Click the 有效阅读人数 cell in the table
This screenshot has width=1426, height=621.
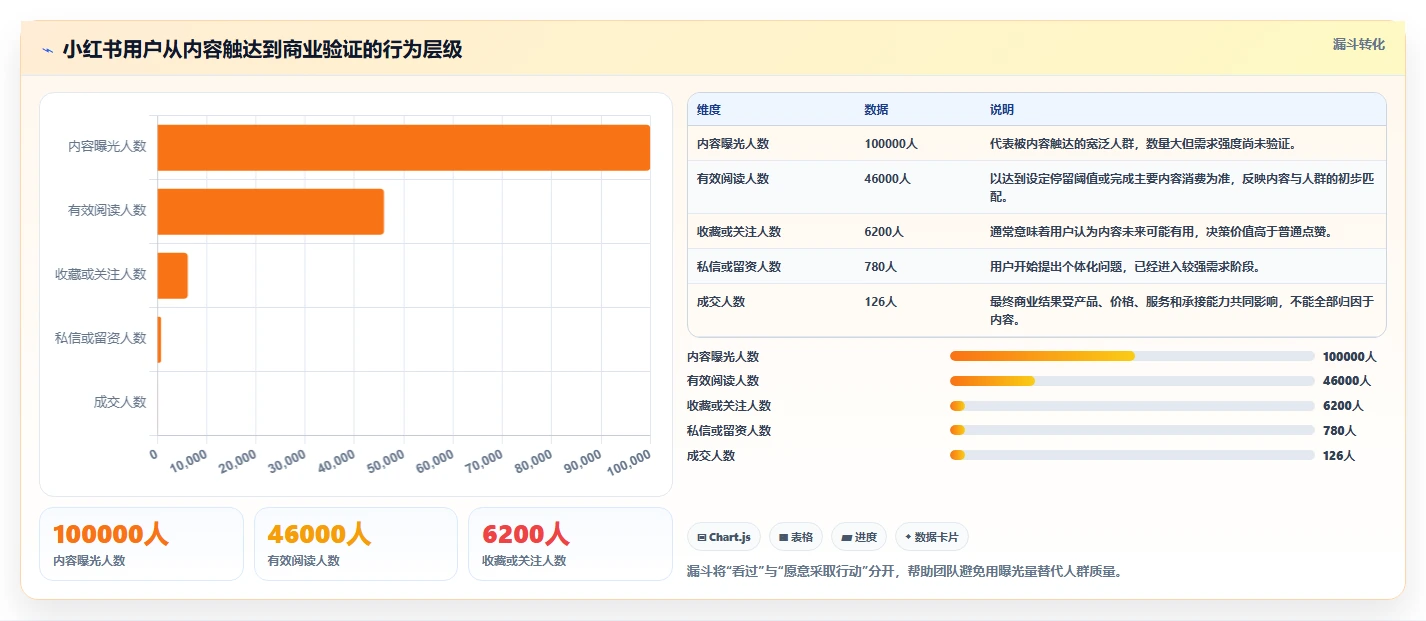tap(733, 179)
